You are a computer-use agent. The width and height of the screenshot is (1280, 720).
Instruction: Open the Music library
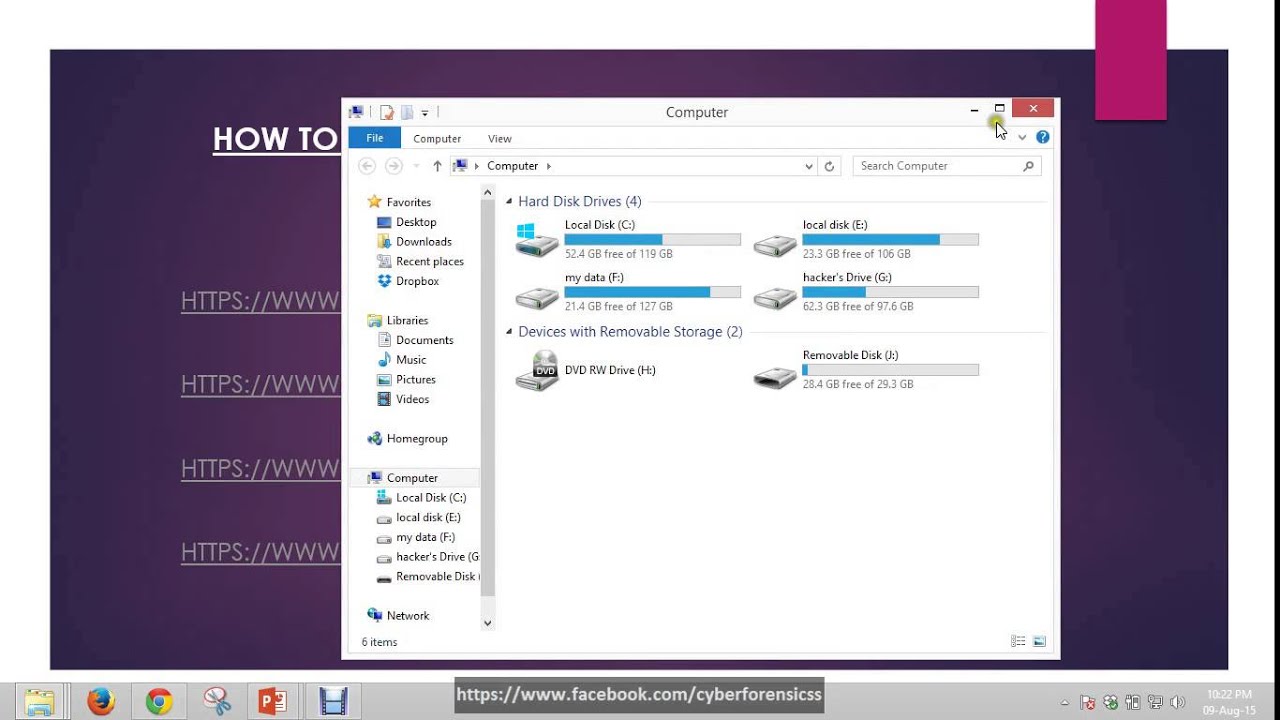click(x=411, y=360)
